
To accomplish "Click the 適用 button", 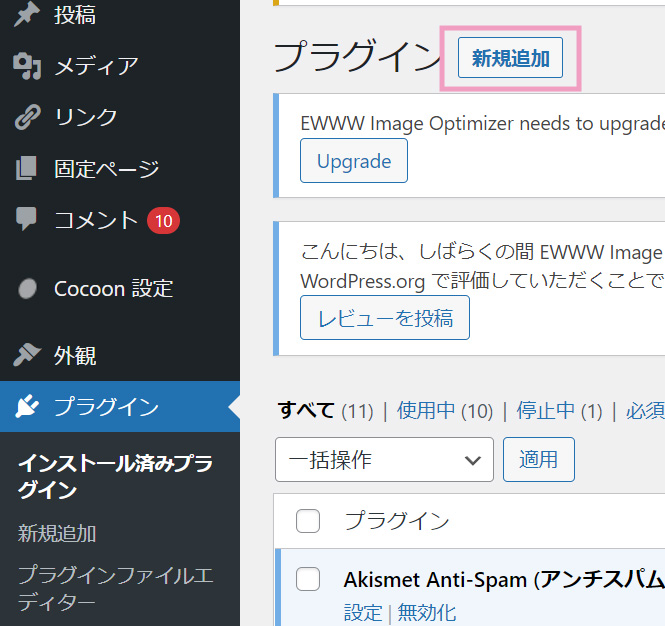I will 539,459.
